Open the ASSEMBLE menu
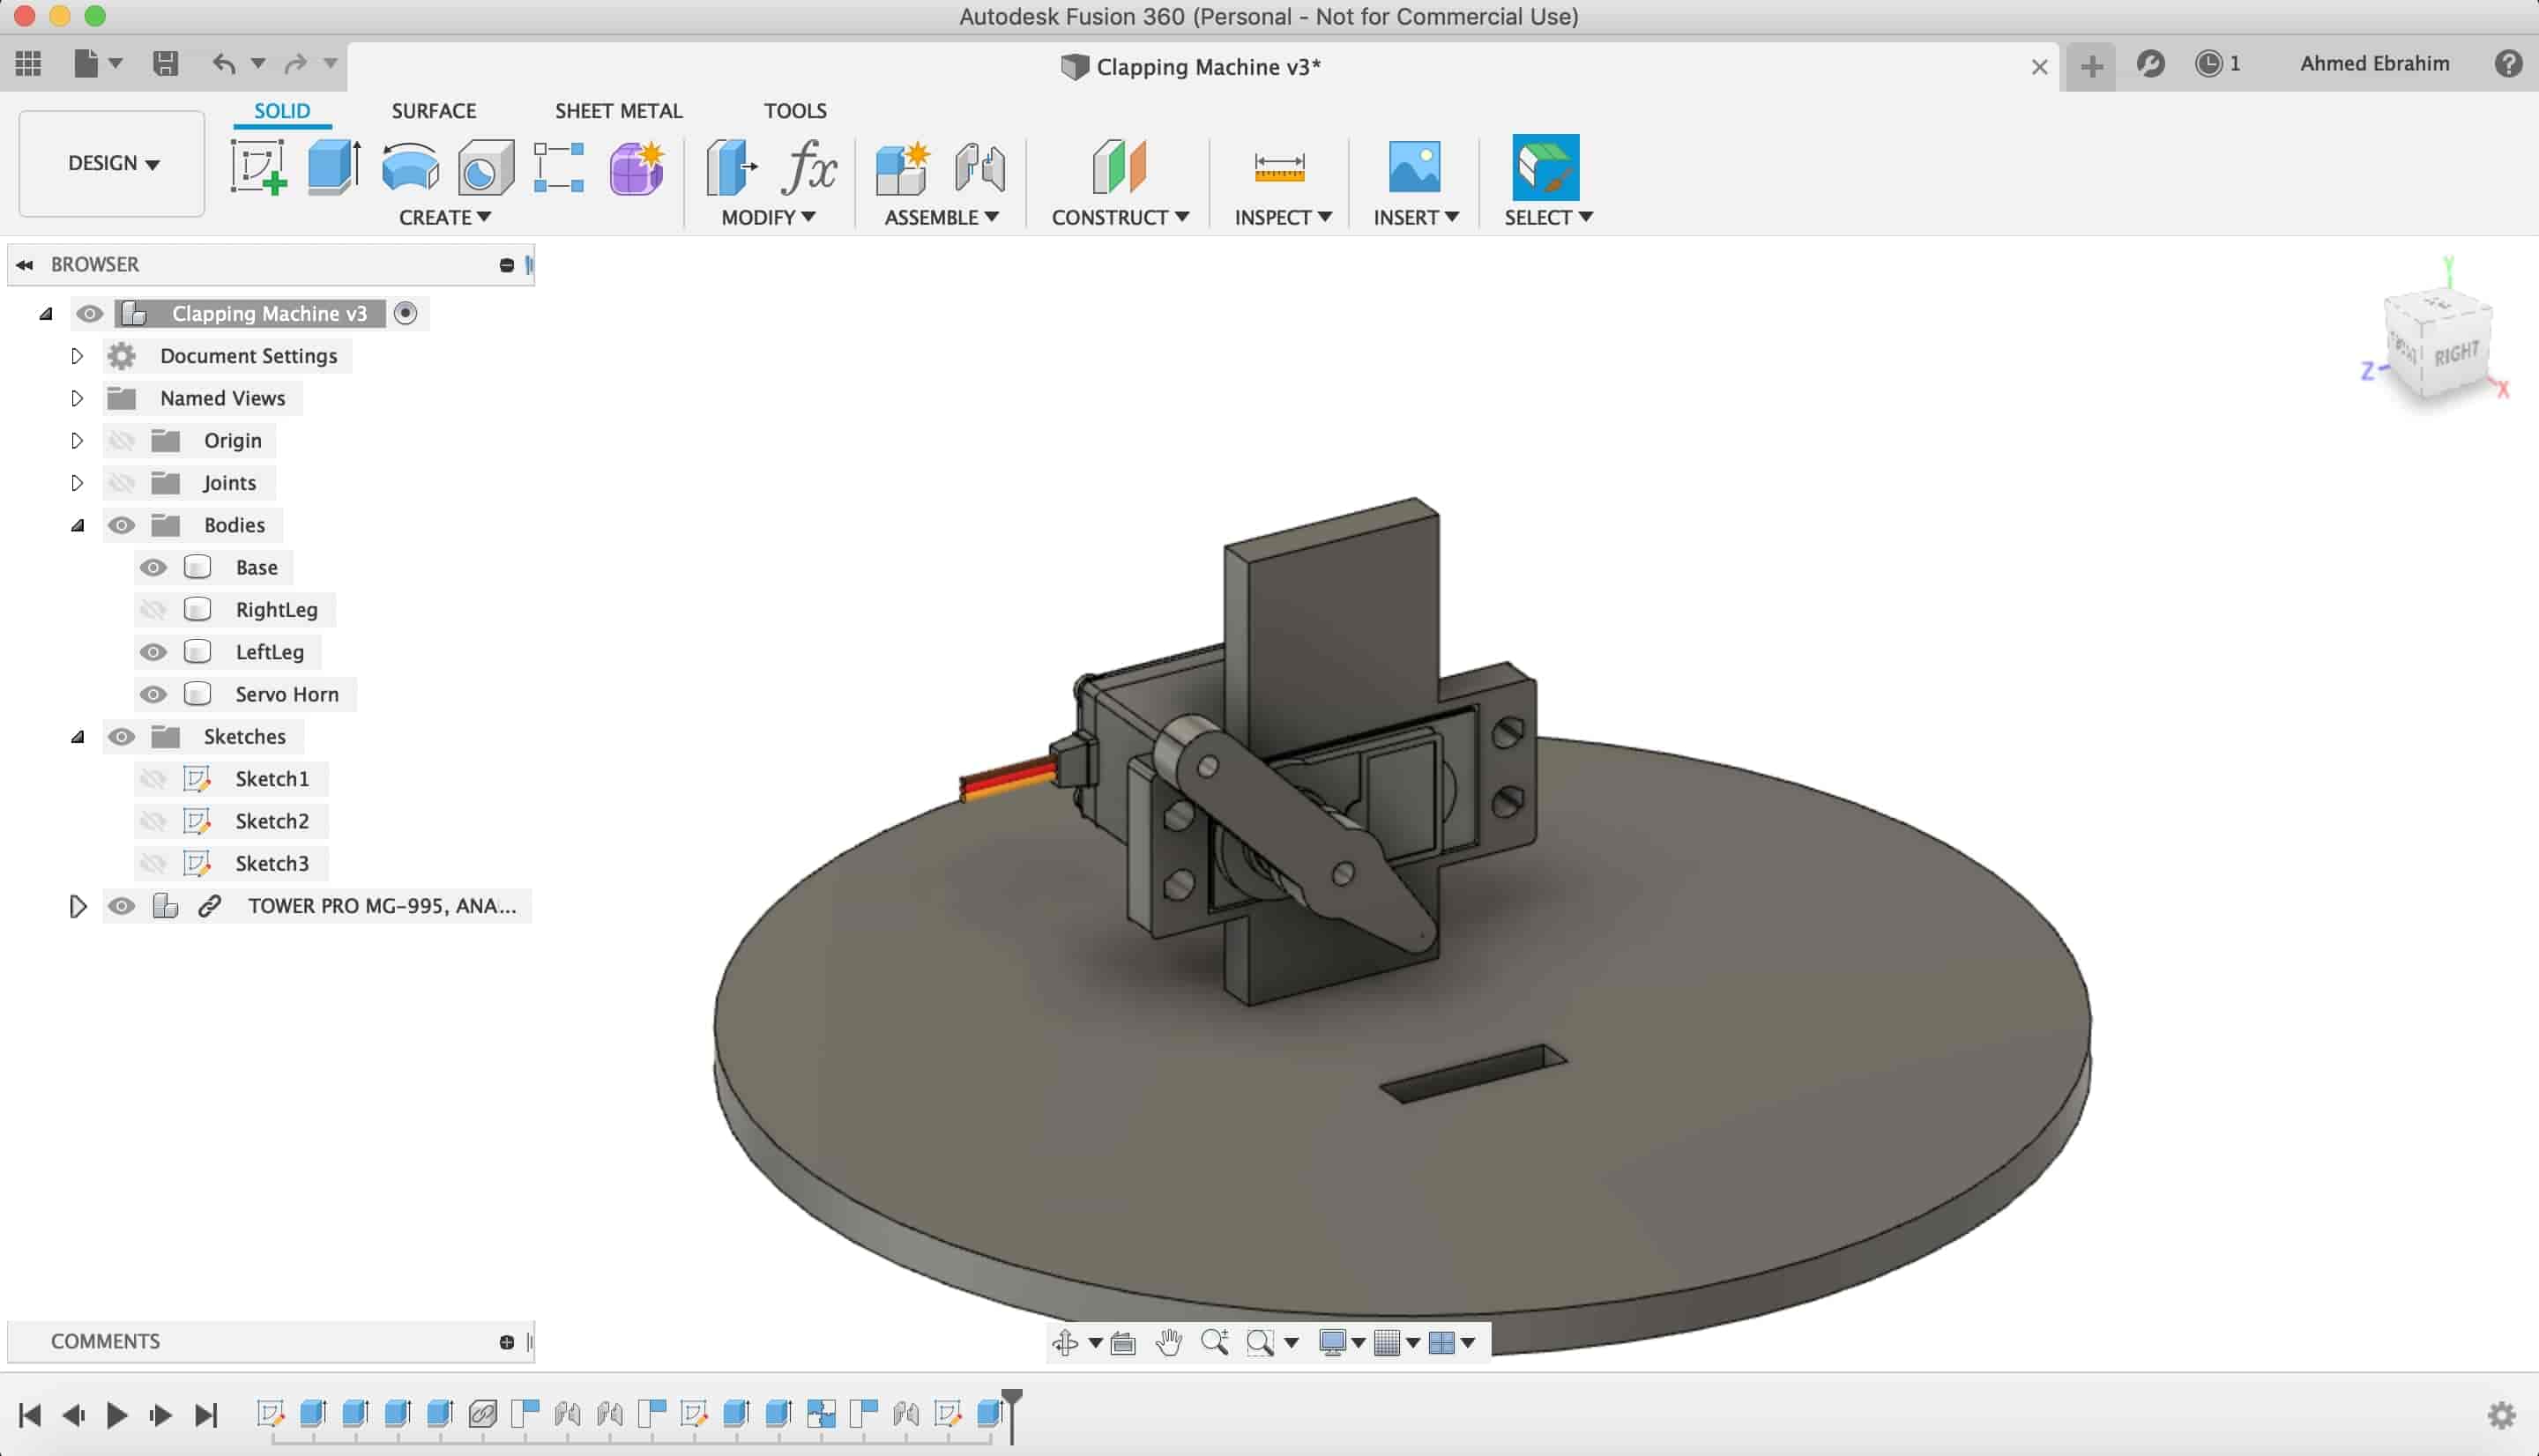Viewport: 2539px width, 1456px height. click(x=941, y=217)
